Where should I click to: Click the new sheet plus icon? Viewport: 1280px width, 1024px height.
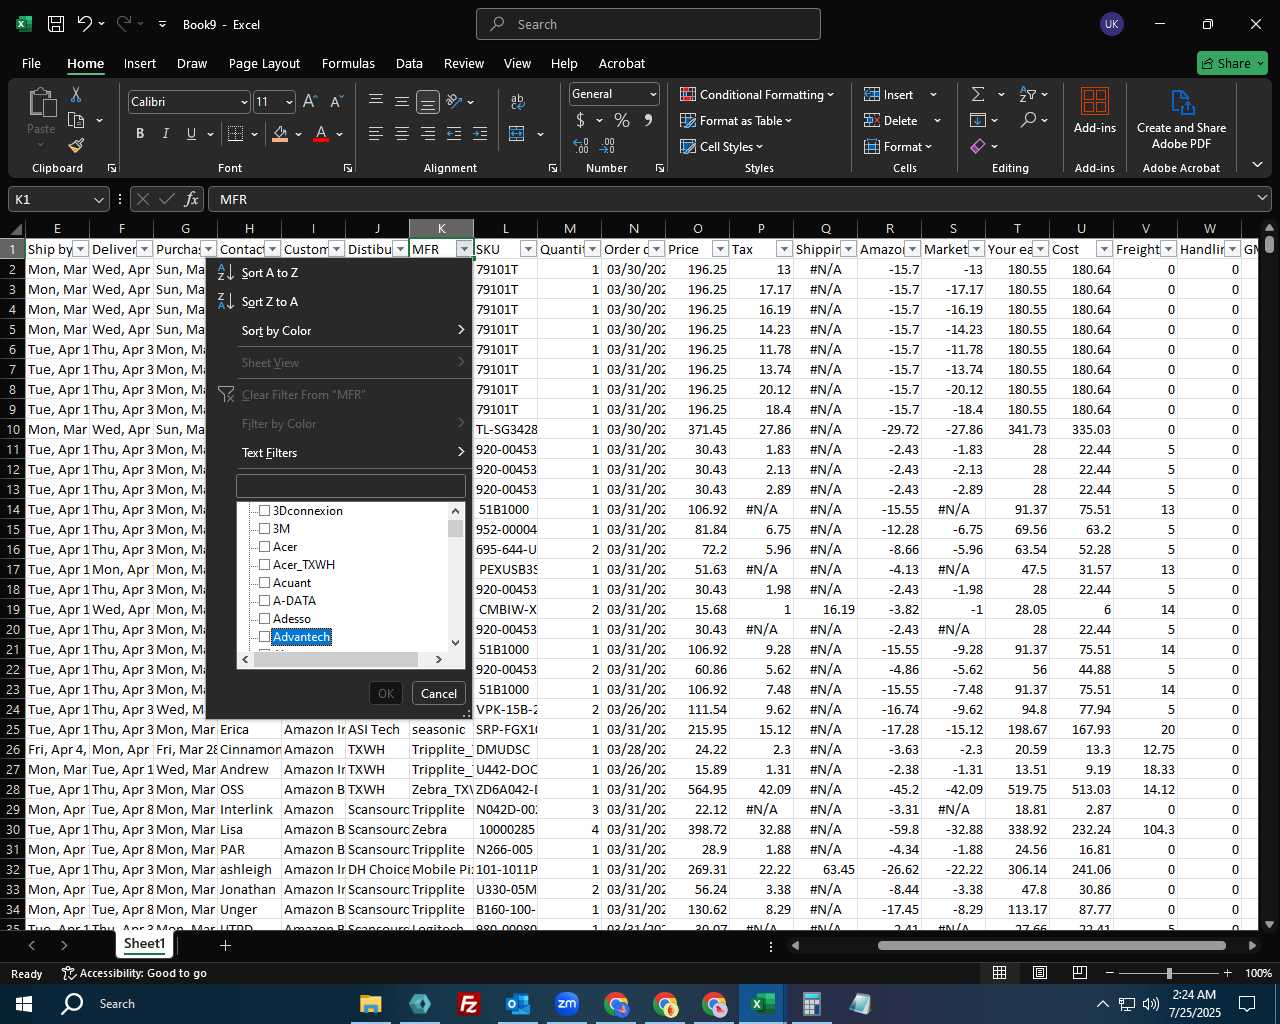225,945
